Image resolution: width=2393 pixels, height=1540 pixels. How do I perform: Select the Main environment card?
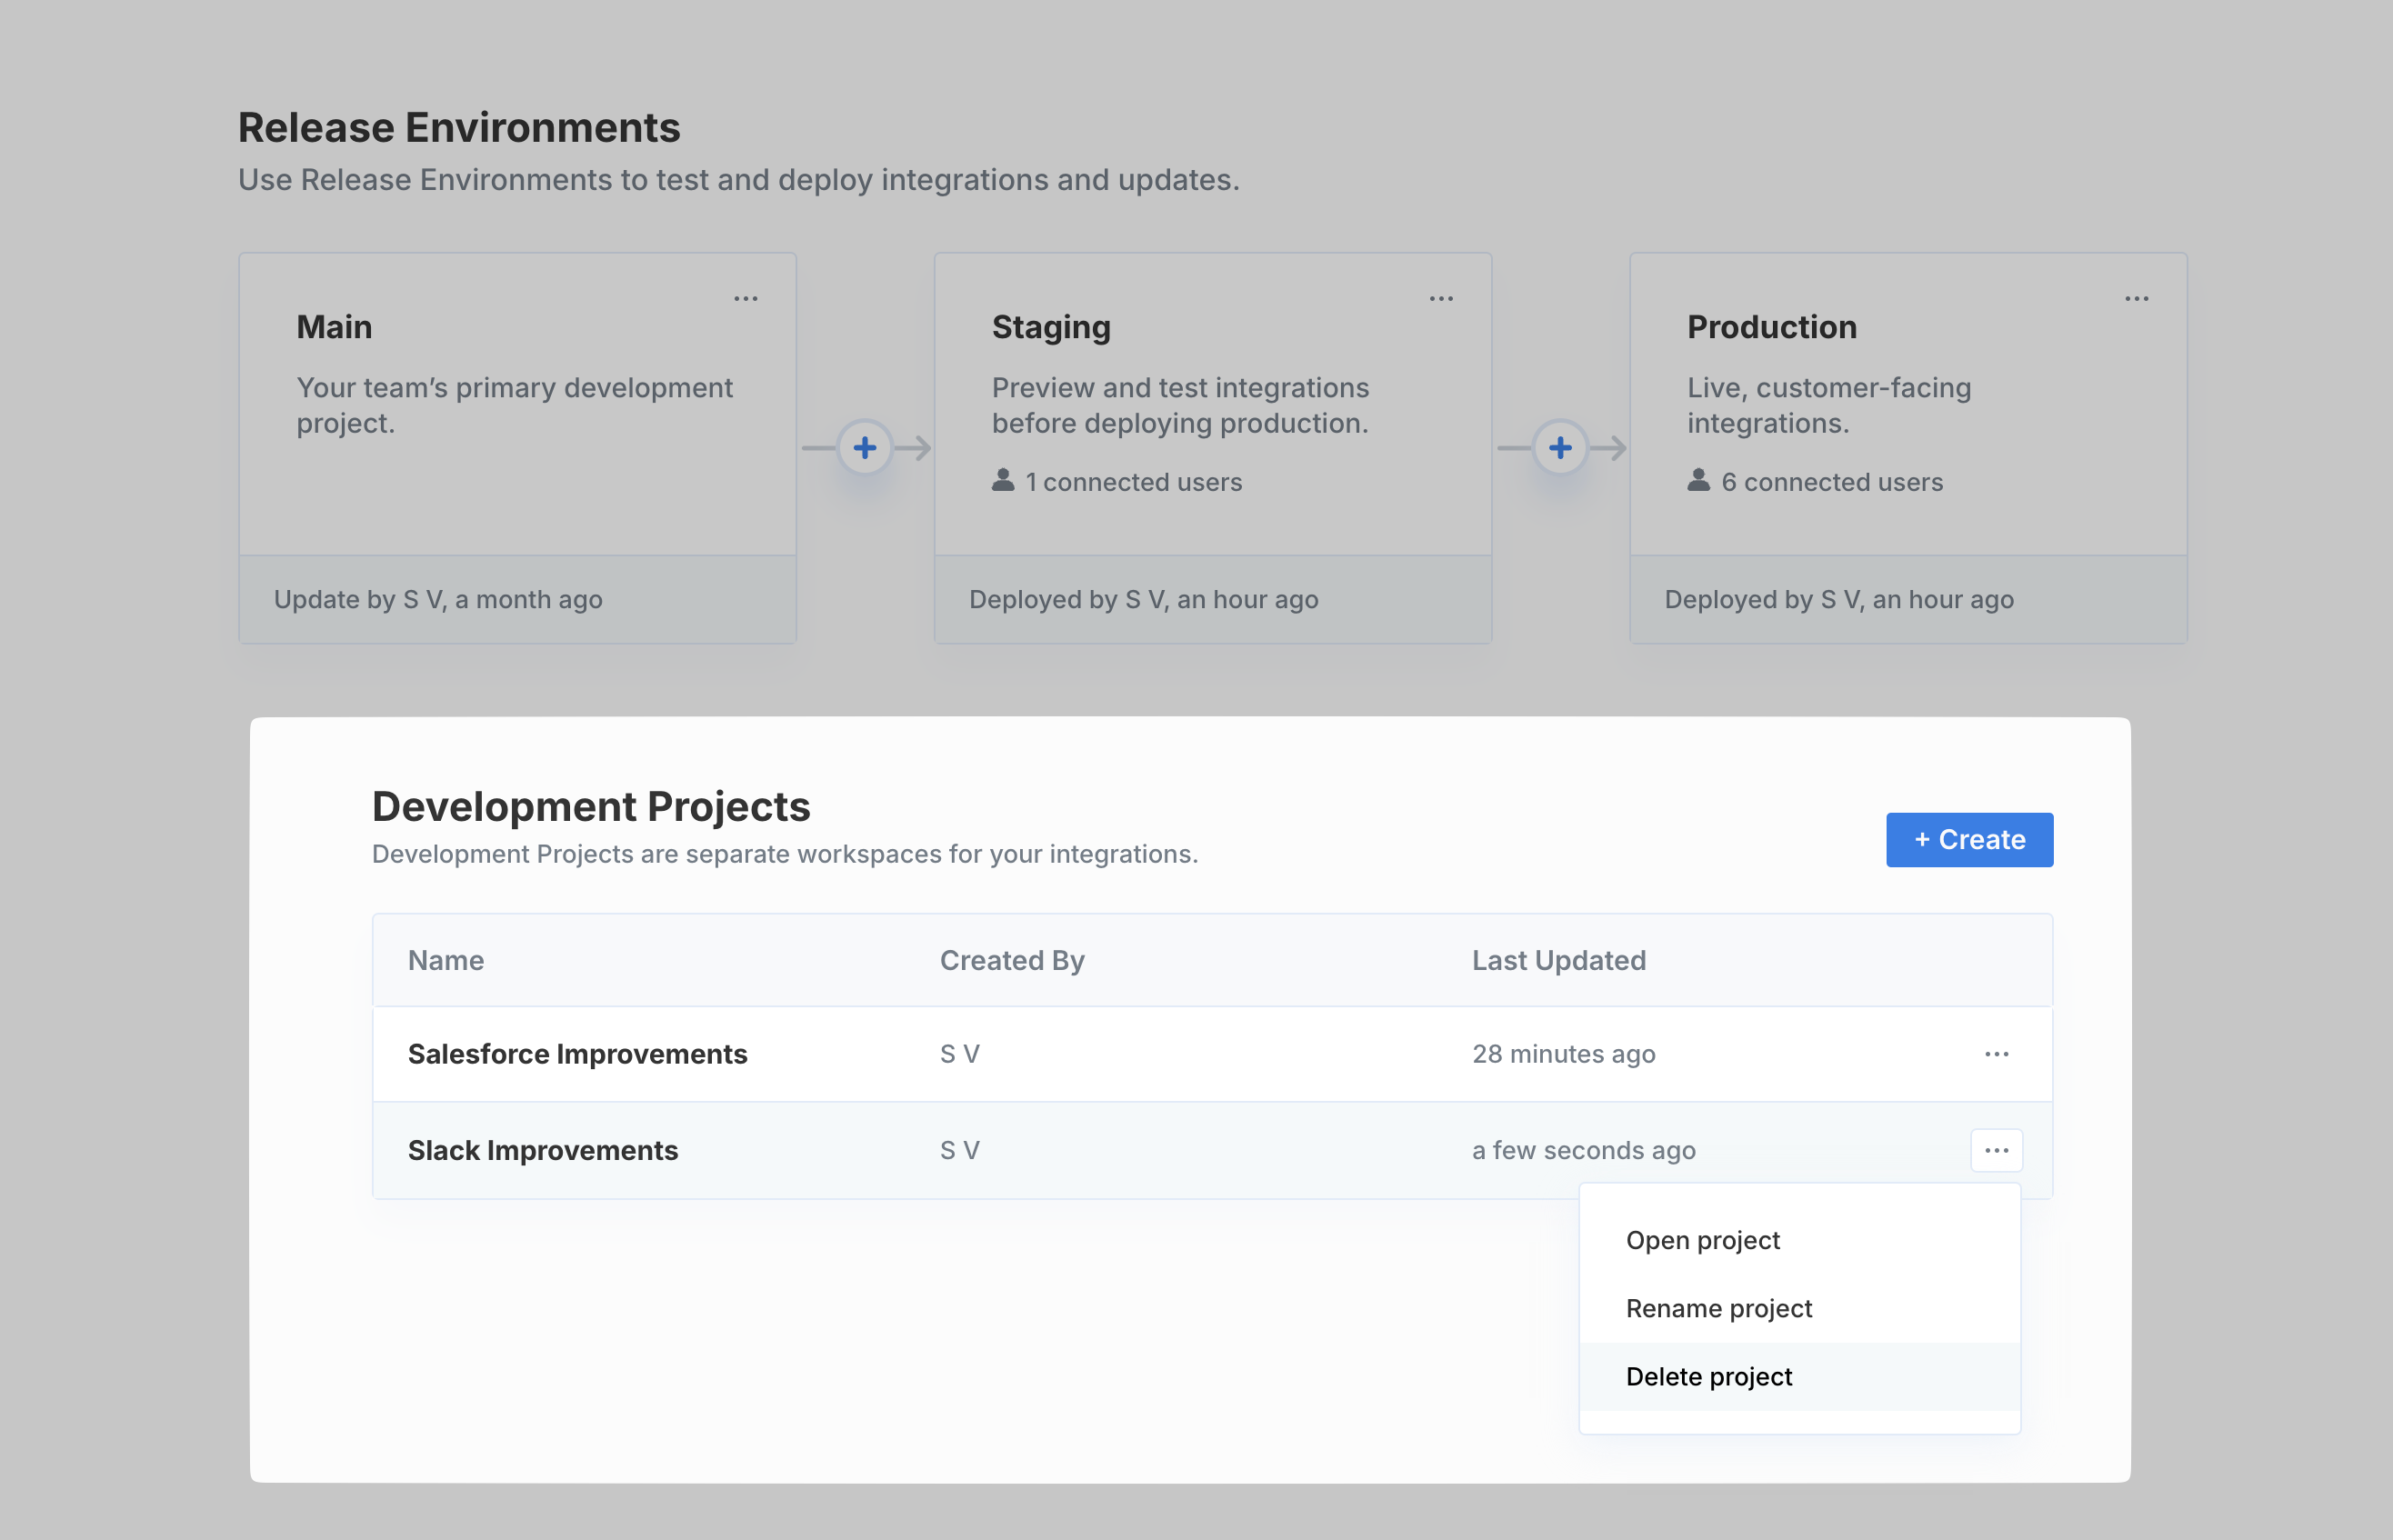[x=517, y=448]
